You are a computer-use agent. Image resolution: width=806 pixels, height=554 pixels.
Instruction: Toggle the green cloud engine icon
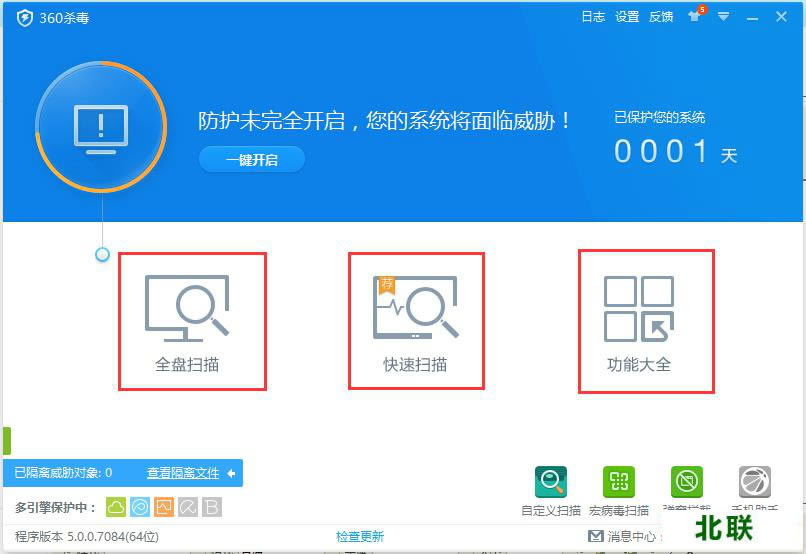point(116,507)
